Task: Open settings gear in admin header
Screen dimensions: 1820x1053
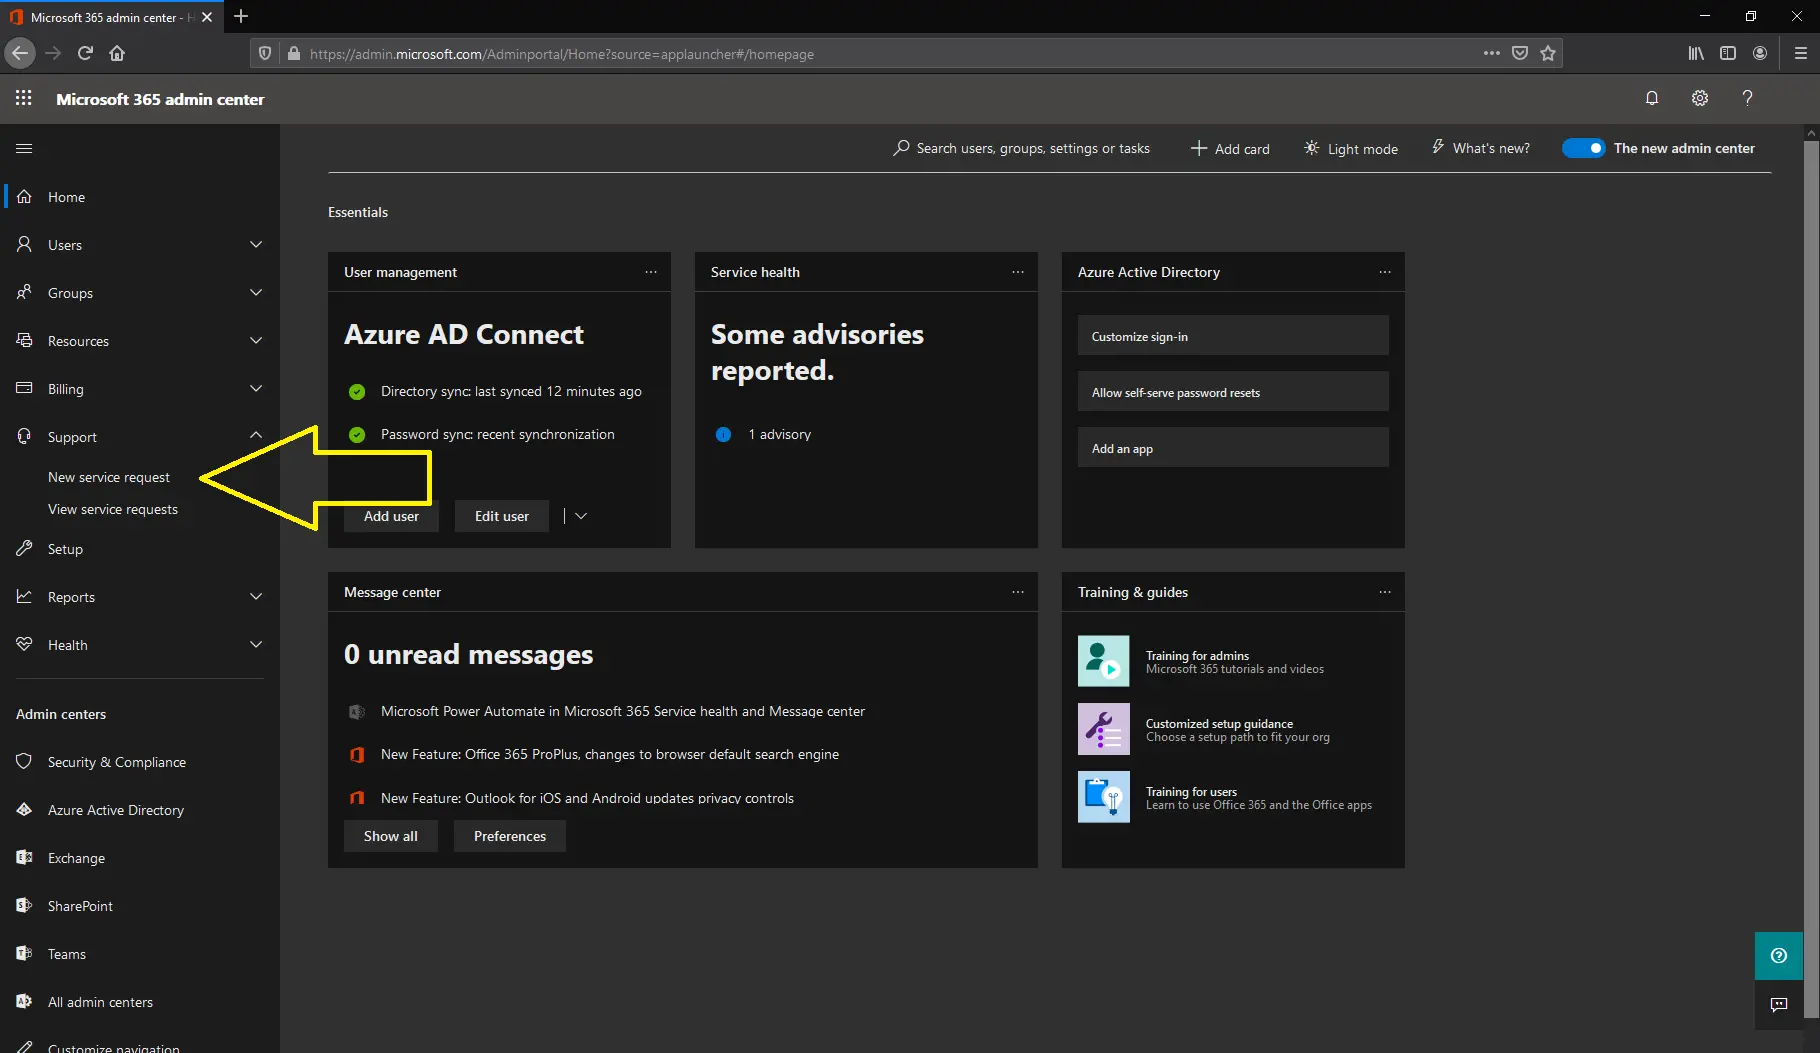Action: click(x=1700, y=98)
